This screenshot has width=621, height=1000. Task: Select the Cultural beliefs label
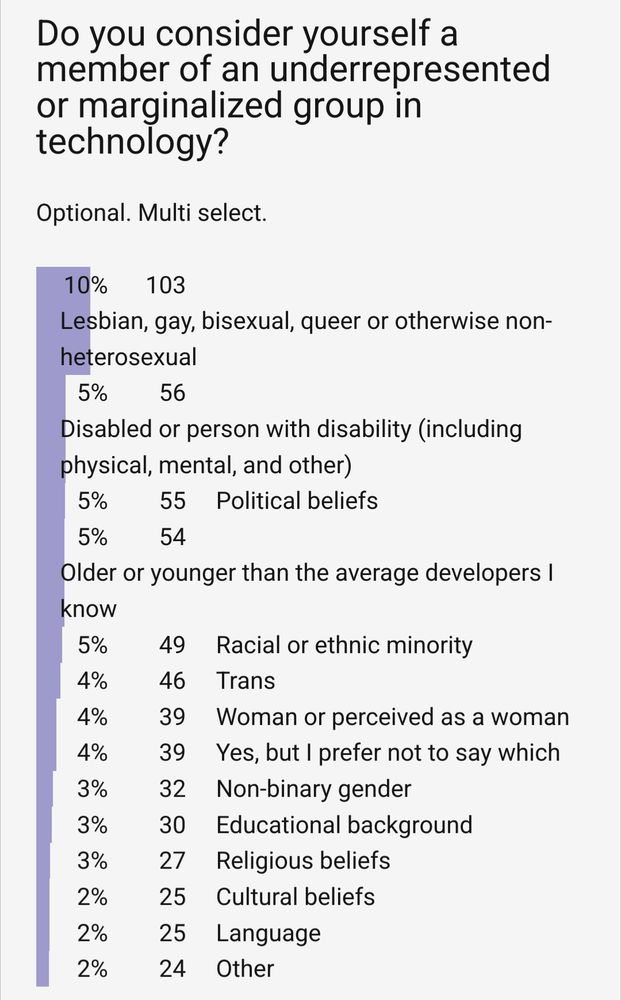(x=295, y=897)
